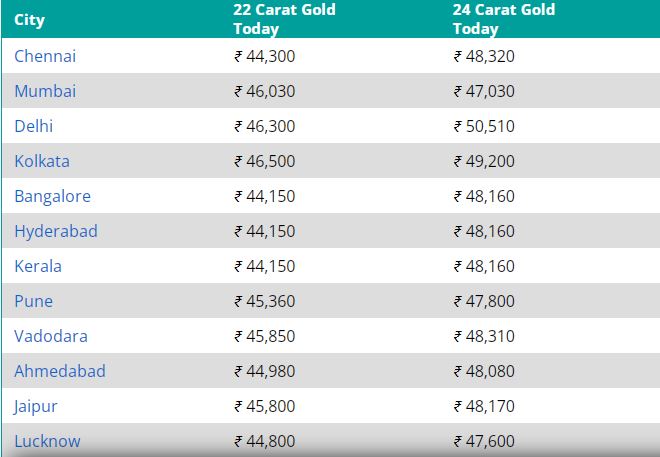Select Pune 22 carat price ₹ 45,360
The image size is (660, 457).
265,301
